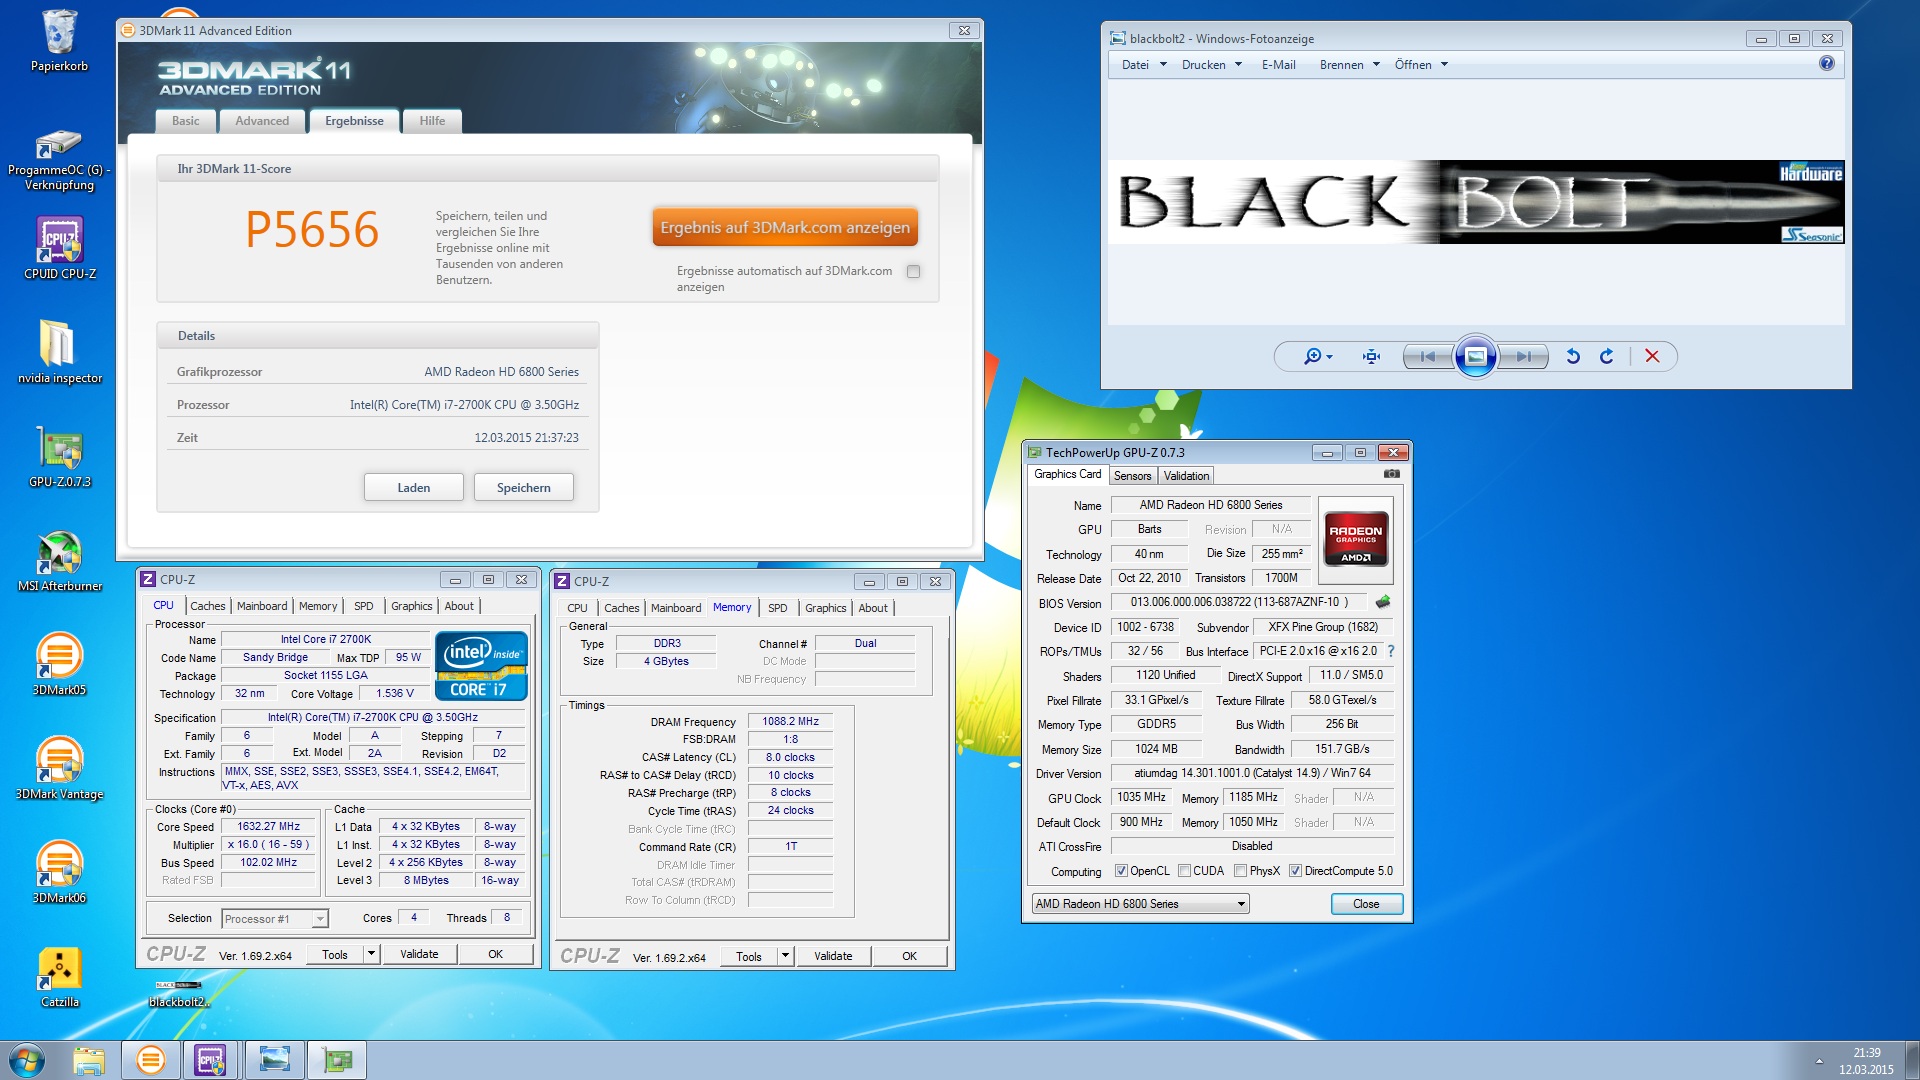Viewport: 1920px width, 1080px height.
Task: Show hidden tray icons arrow
Action: click(1819, 1061)
